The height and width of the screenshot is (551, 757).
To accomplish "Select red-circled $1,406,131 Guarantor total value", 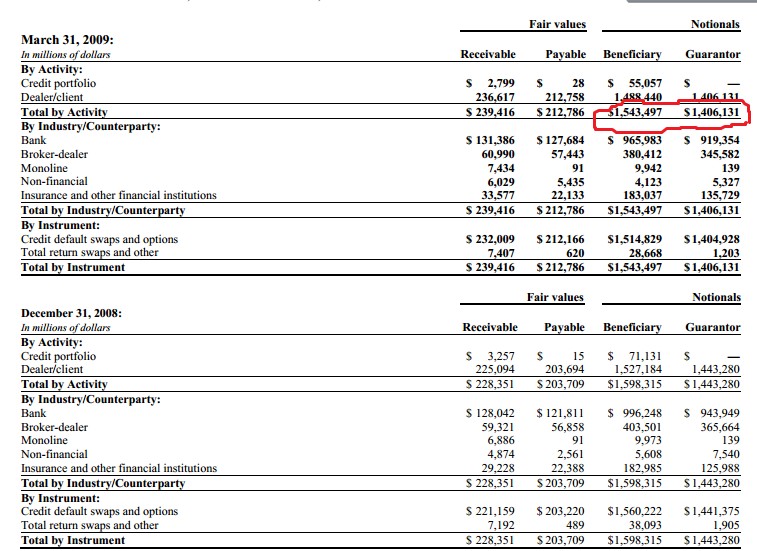I will pyautogui.click(x=711, y=113).
